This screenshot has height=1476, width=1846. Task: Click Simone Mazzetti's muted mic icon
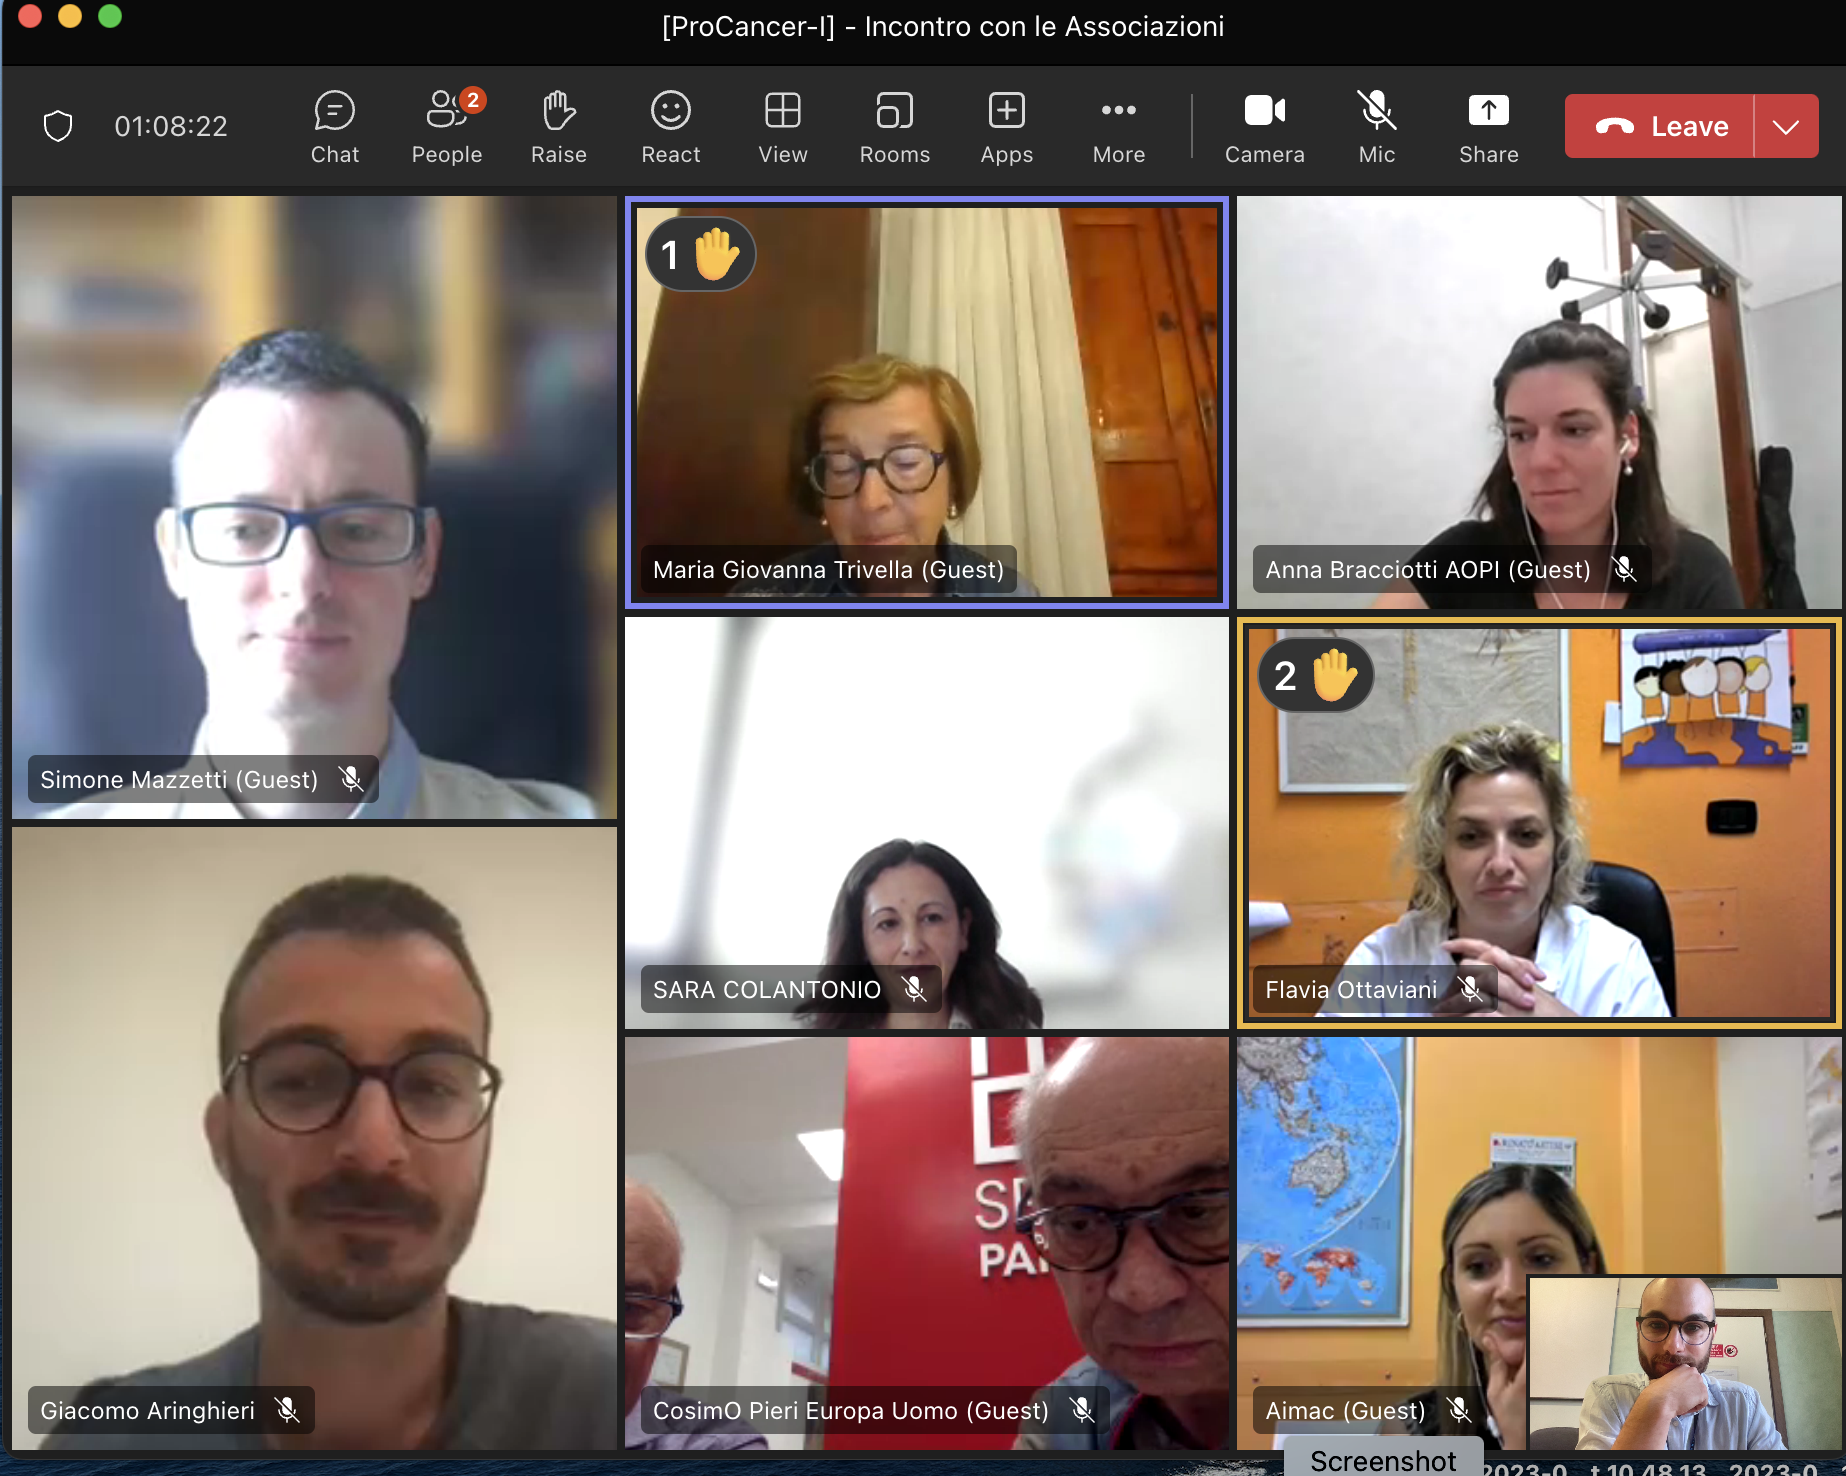(x=351, y=779)
